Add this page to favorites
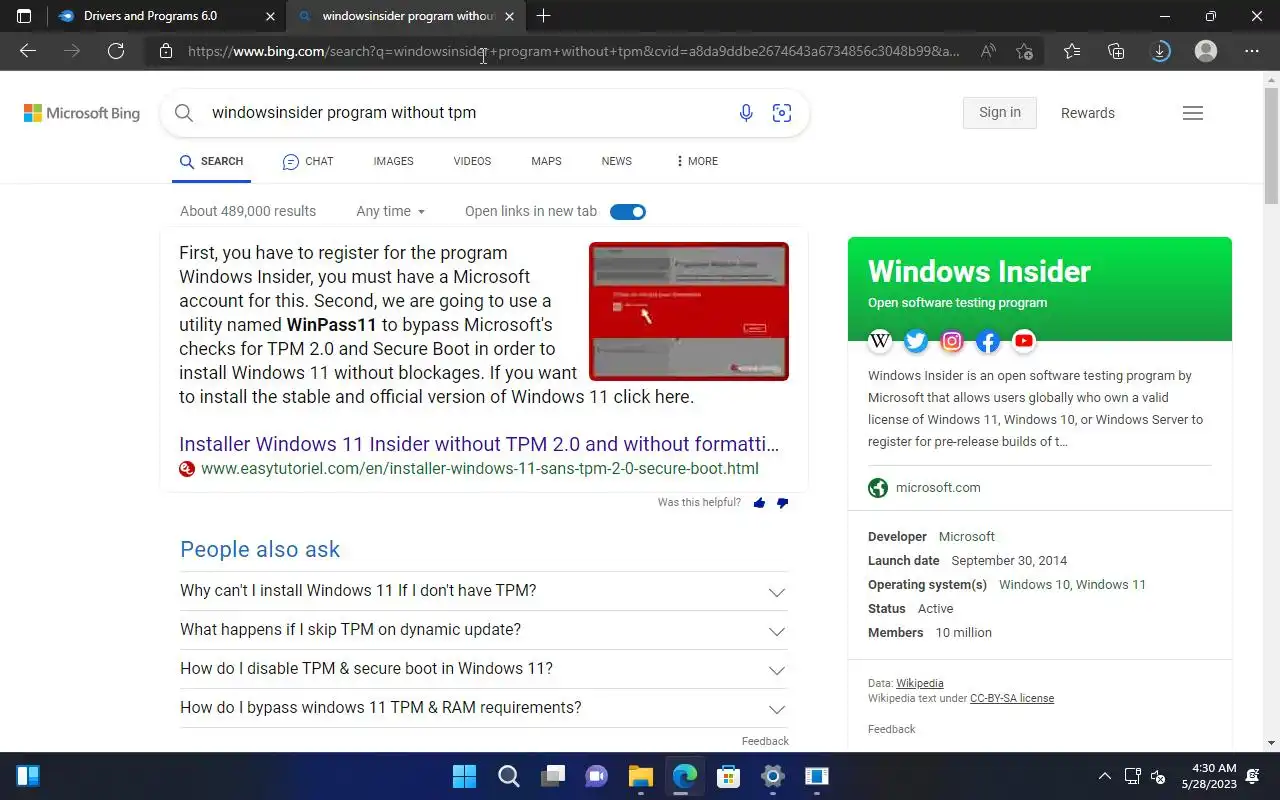The height and width of the screenshot is (800, 1280). pyautogui.click(x=1024, y=51)
